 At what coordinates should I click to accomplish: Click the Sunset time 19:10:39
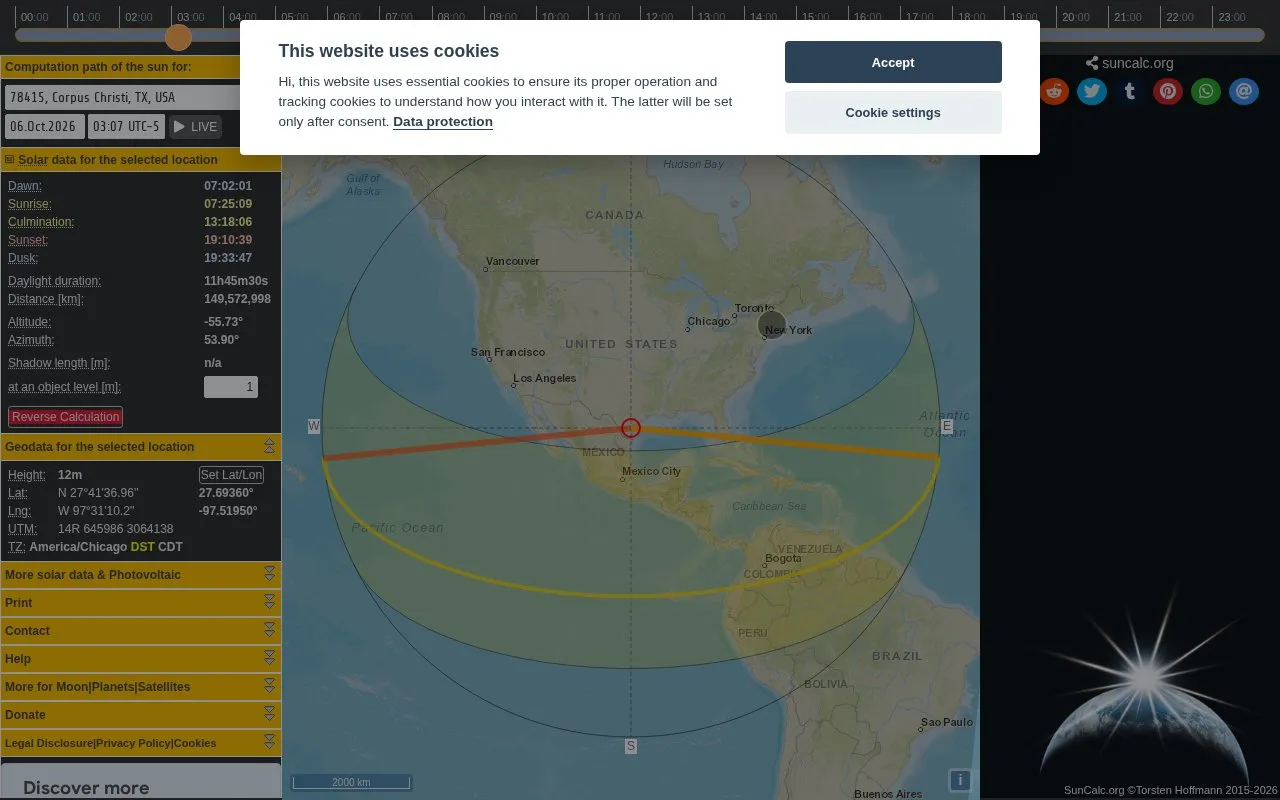point(228,240)
